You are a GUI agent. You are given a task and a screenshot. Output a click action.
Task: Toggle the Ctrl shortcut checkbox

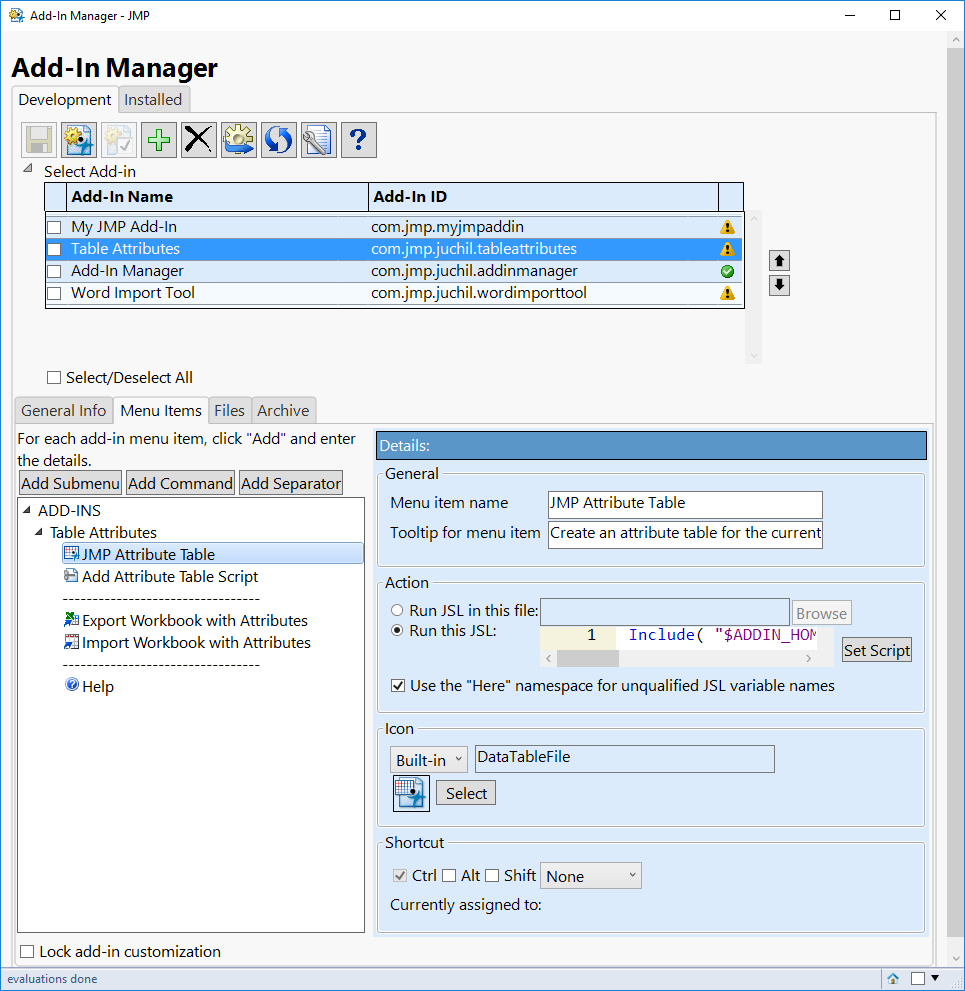pyautogui.click(x=399, y=876)
